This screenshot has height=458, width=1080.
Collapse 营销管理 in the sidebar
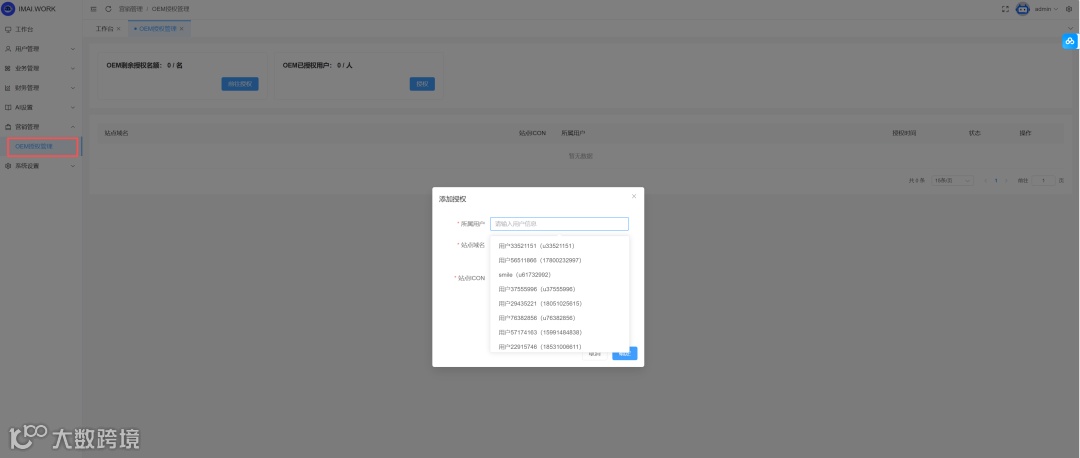click(41, 127)
